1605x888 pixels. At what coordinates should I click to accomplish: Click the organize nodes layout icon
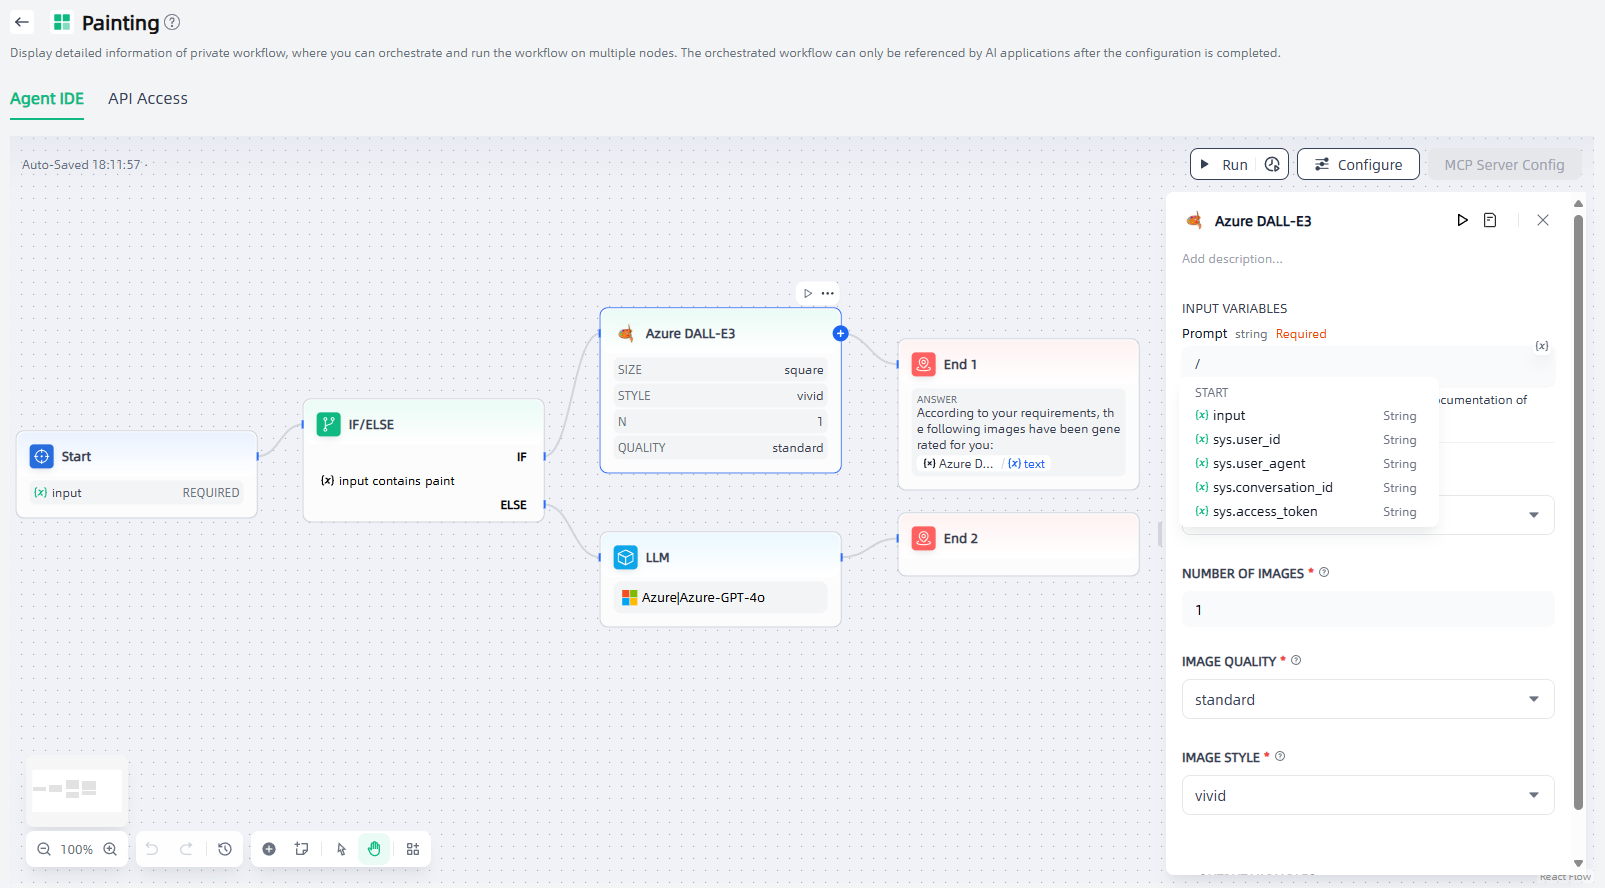click(413, 849)
